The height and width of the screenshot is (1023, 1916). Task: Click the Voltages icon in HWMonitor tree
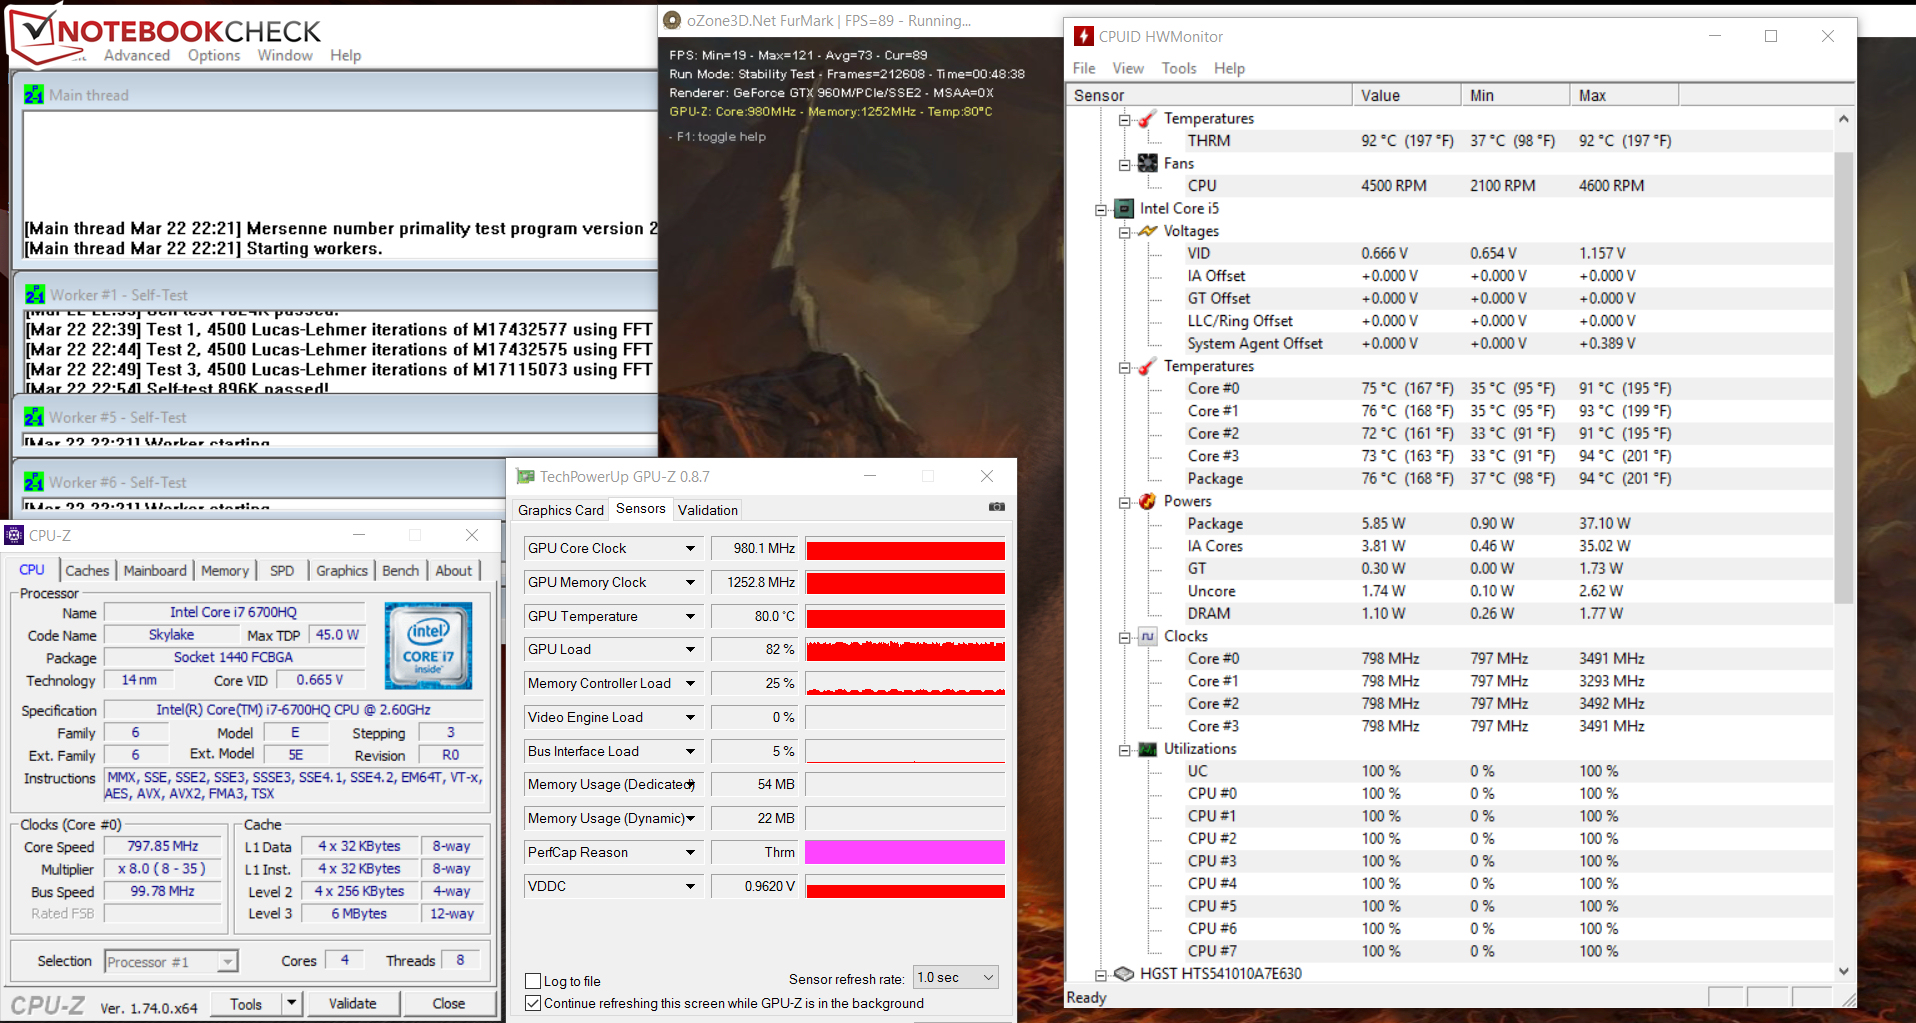(x=1147, y=231)
